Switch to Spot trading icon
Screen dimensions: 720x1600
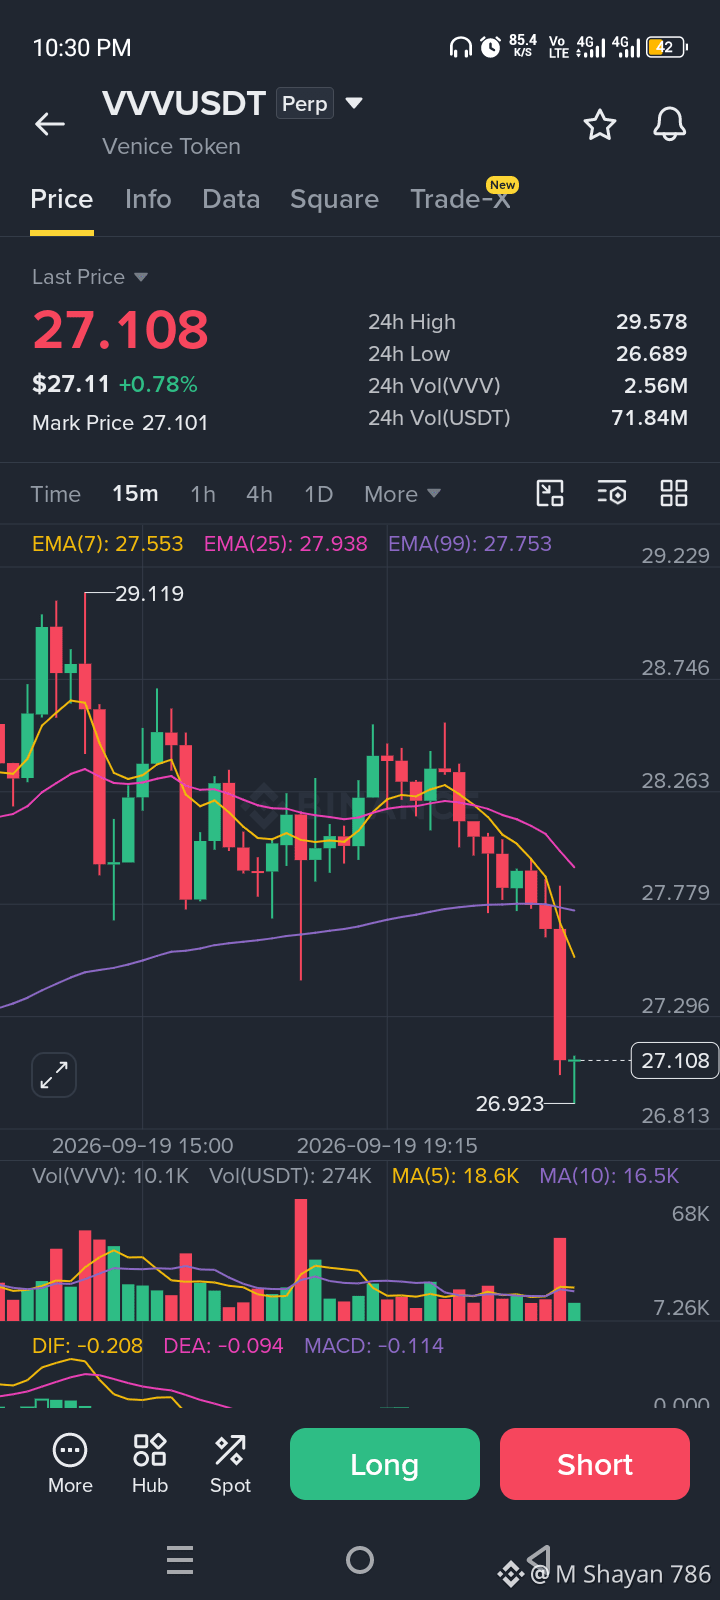(230, 1464)
